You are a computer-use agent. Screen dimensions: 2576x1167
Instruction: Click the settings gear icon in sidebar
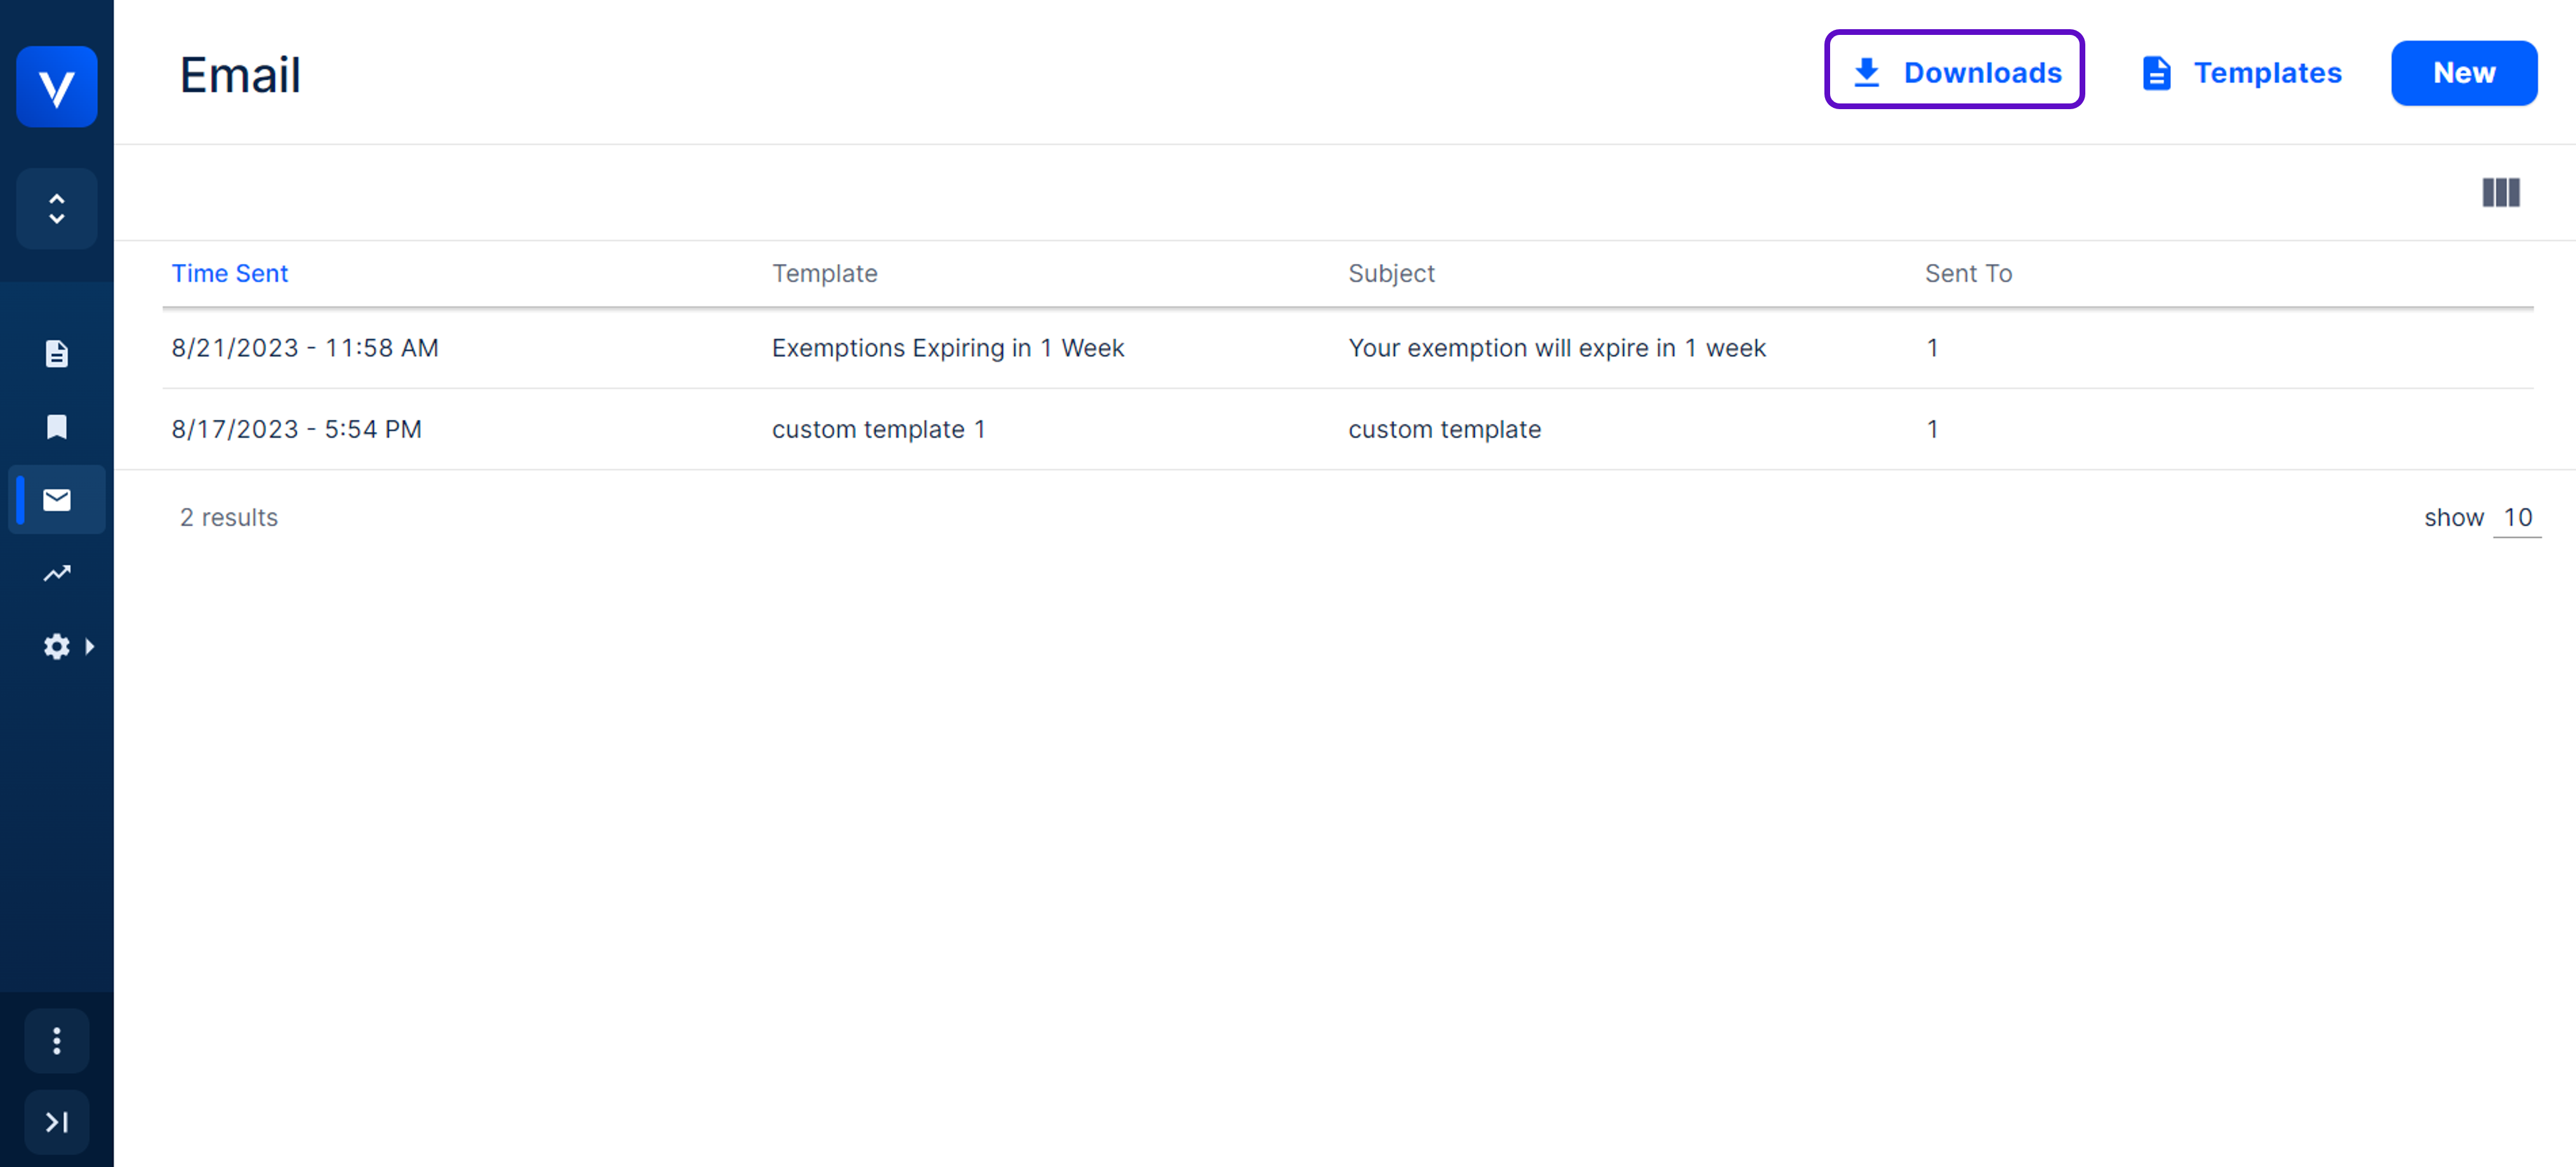coord(56,647)
